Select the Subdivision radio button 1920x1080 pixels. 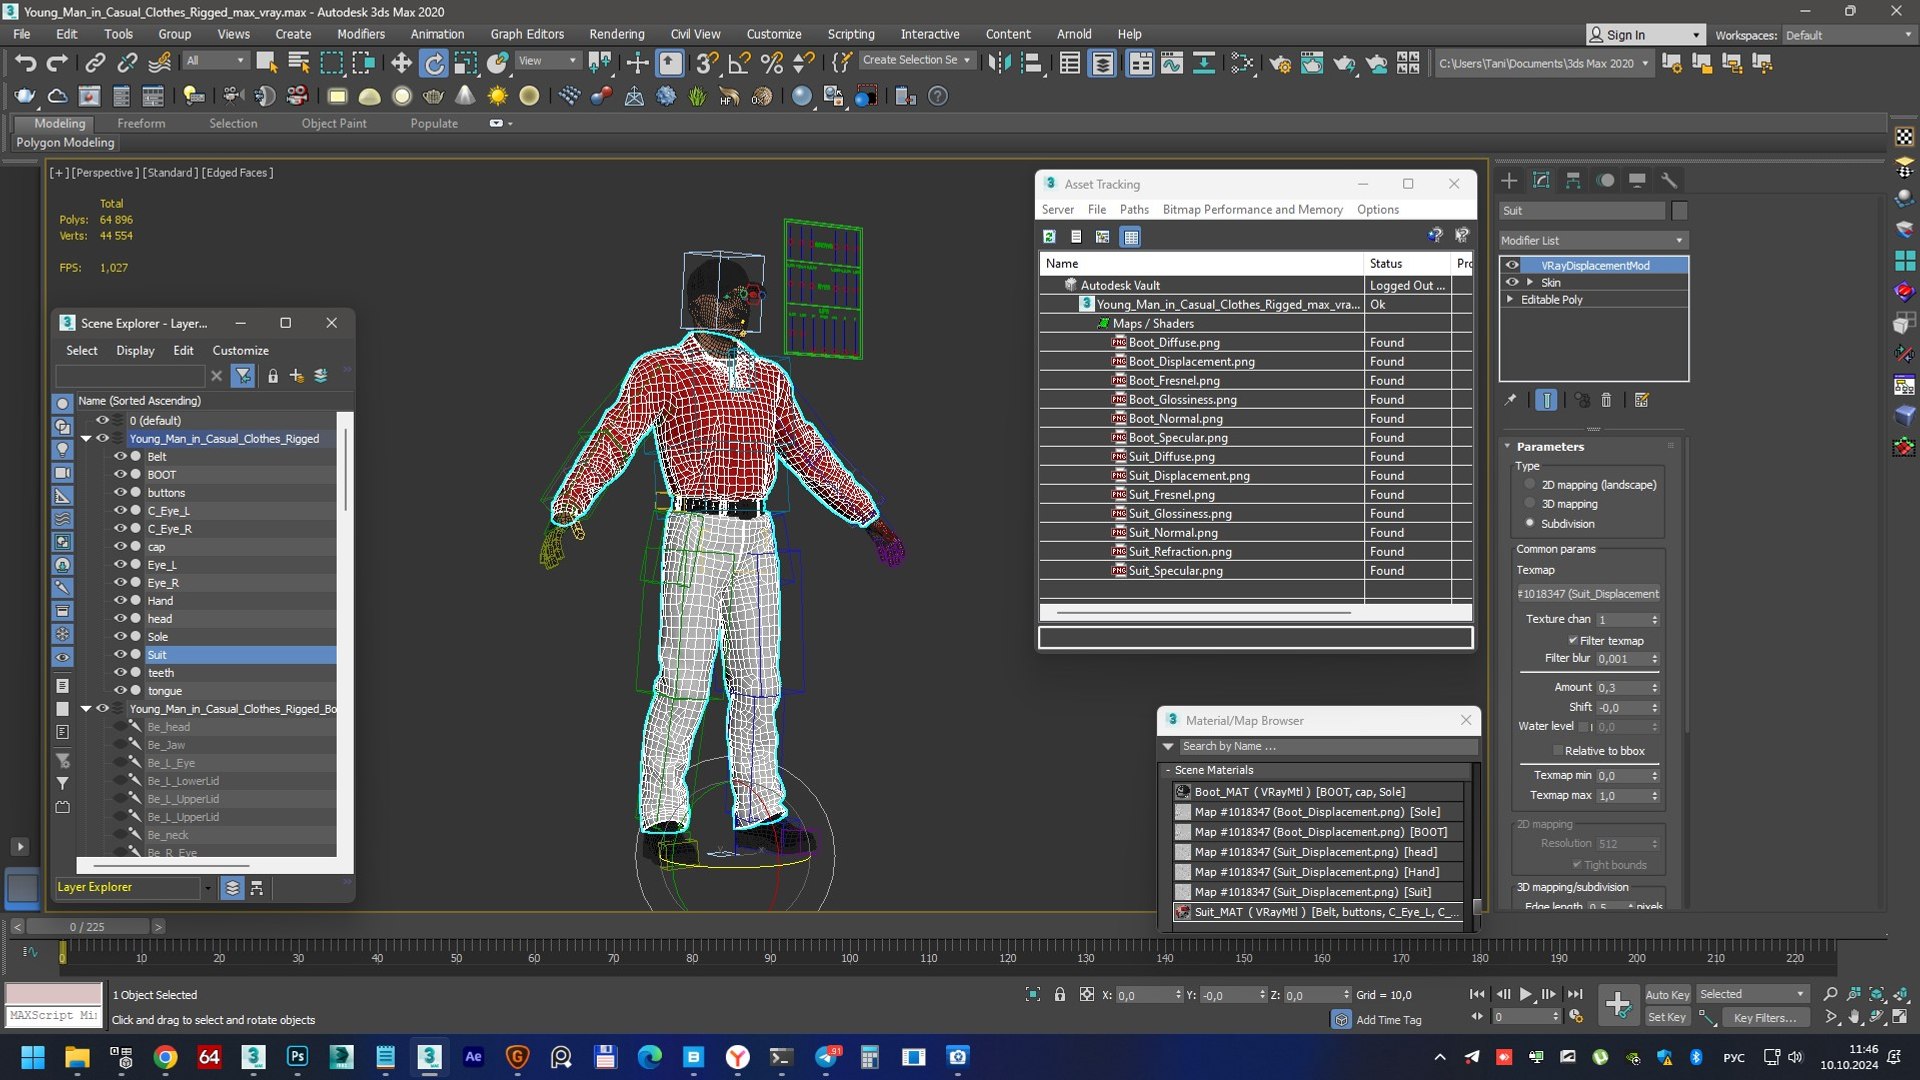1529,523
